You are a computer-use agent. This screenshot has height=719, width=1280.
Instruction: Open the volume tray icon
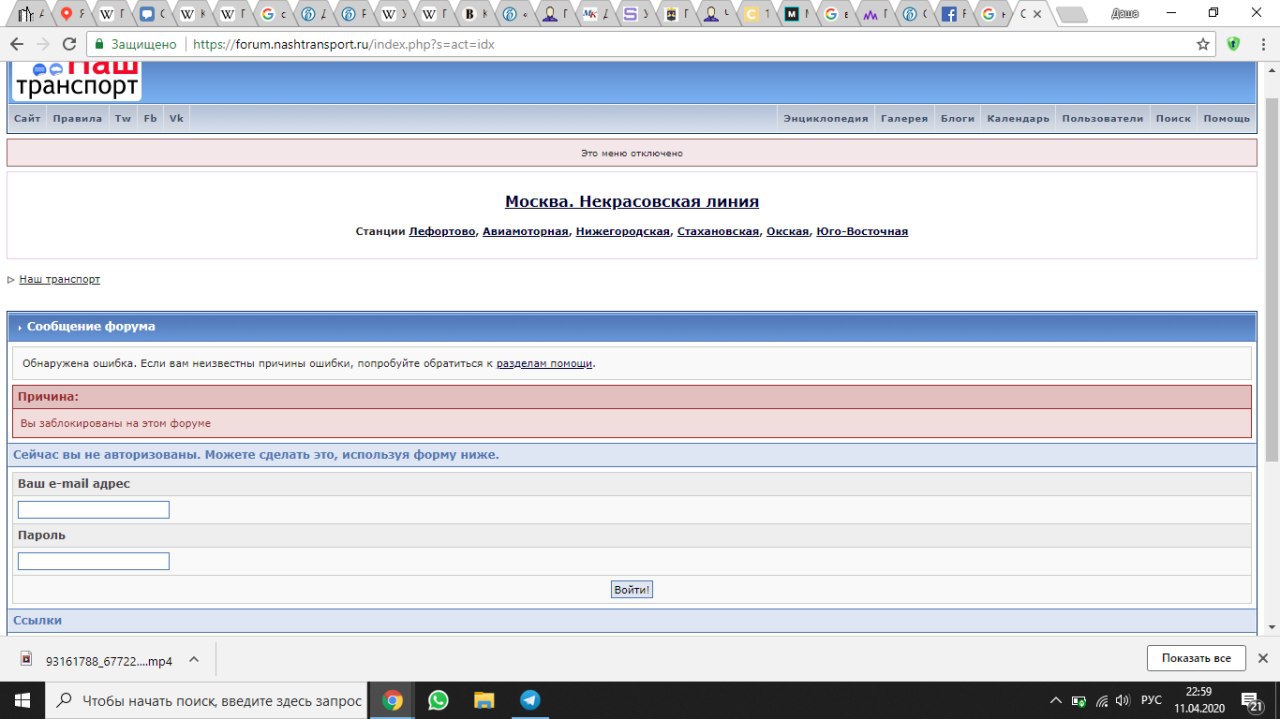coord(1123,700)
